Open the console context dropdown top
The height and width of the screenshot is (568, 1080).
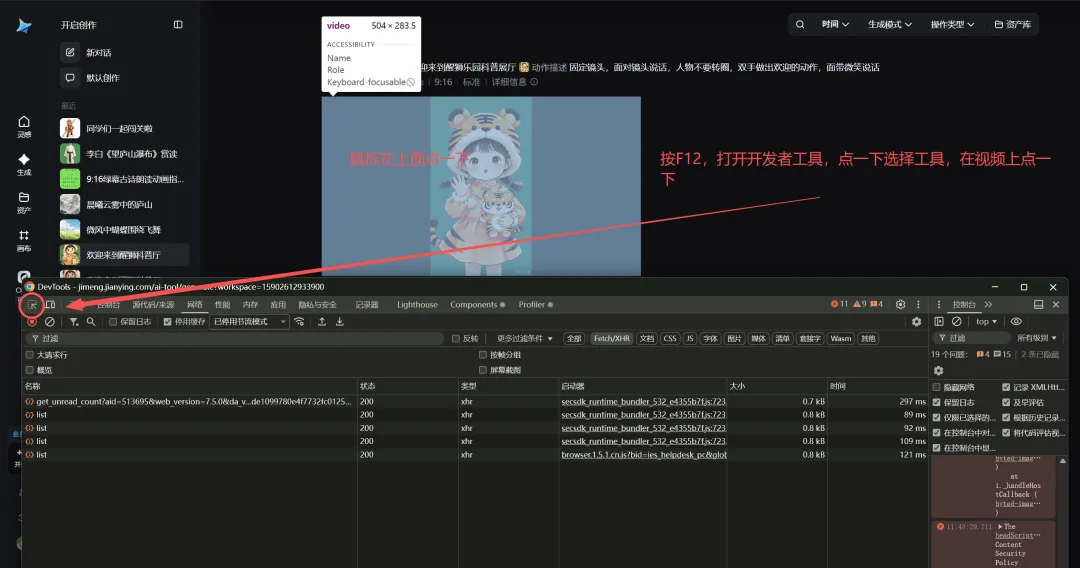point(986,322)
